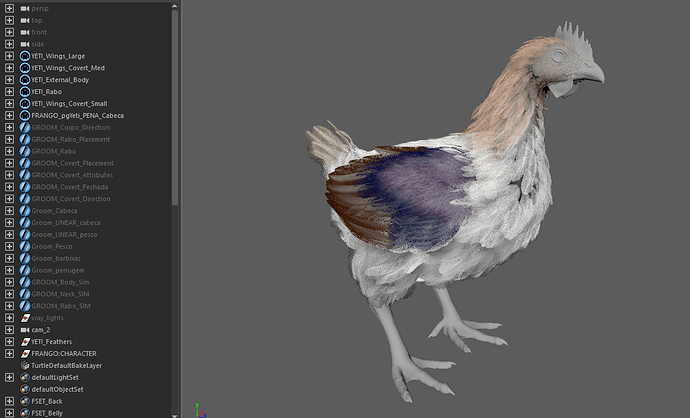
Task: Expand the top camera node
Action: click(x=9, y=20)
